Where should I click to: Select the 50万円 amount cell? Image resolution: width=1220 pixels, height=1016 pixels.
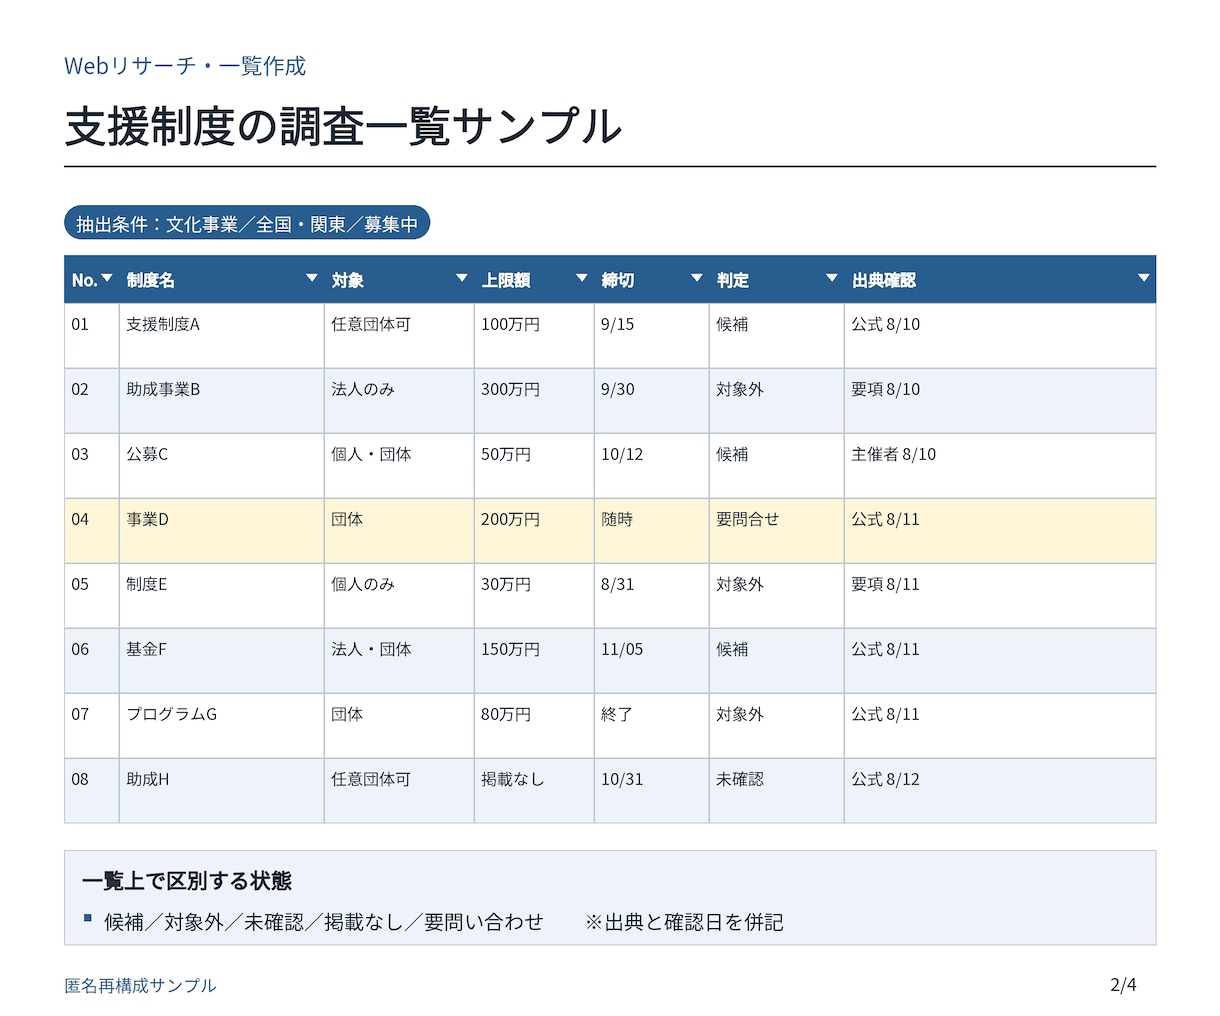pos(534,465)
